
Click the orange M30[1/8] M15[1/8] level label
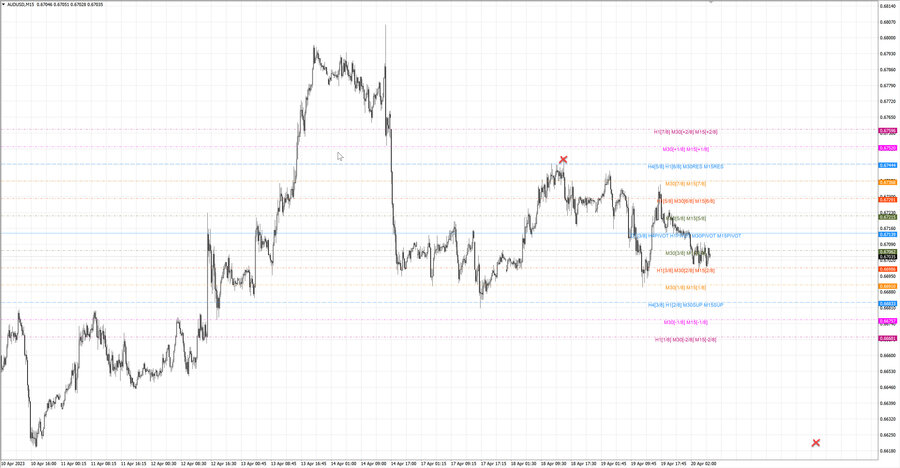(685, 288)
